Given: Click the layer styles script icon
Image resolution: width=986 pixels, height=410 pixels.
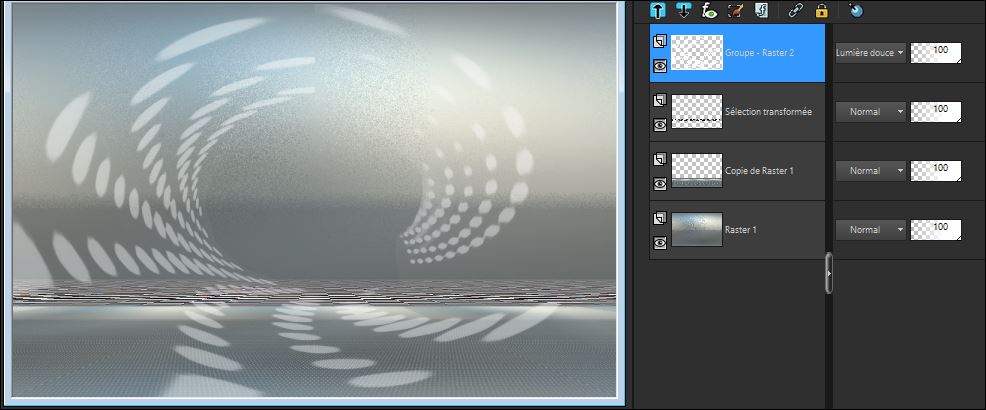Looking at the screenshot, I should (761, 11).
